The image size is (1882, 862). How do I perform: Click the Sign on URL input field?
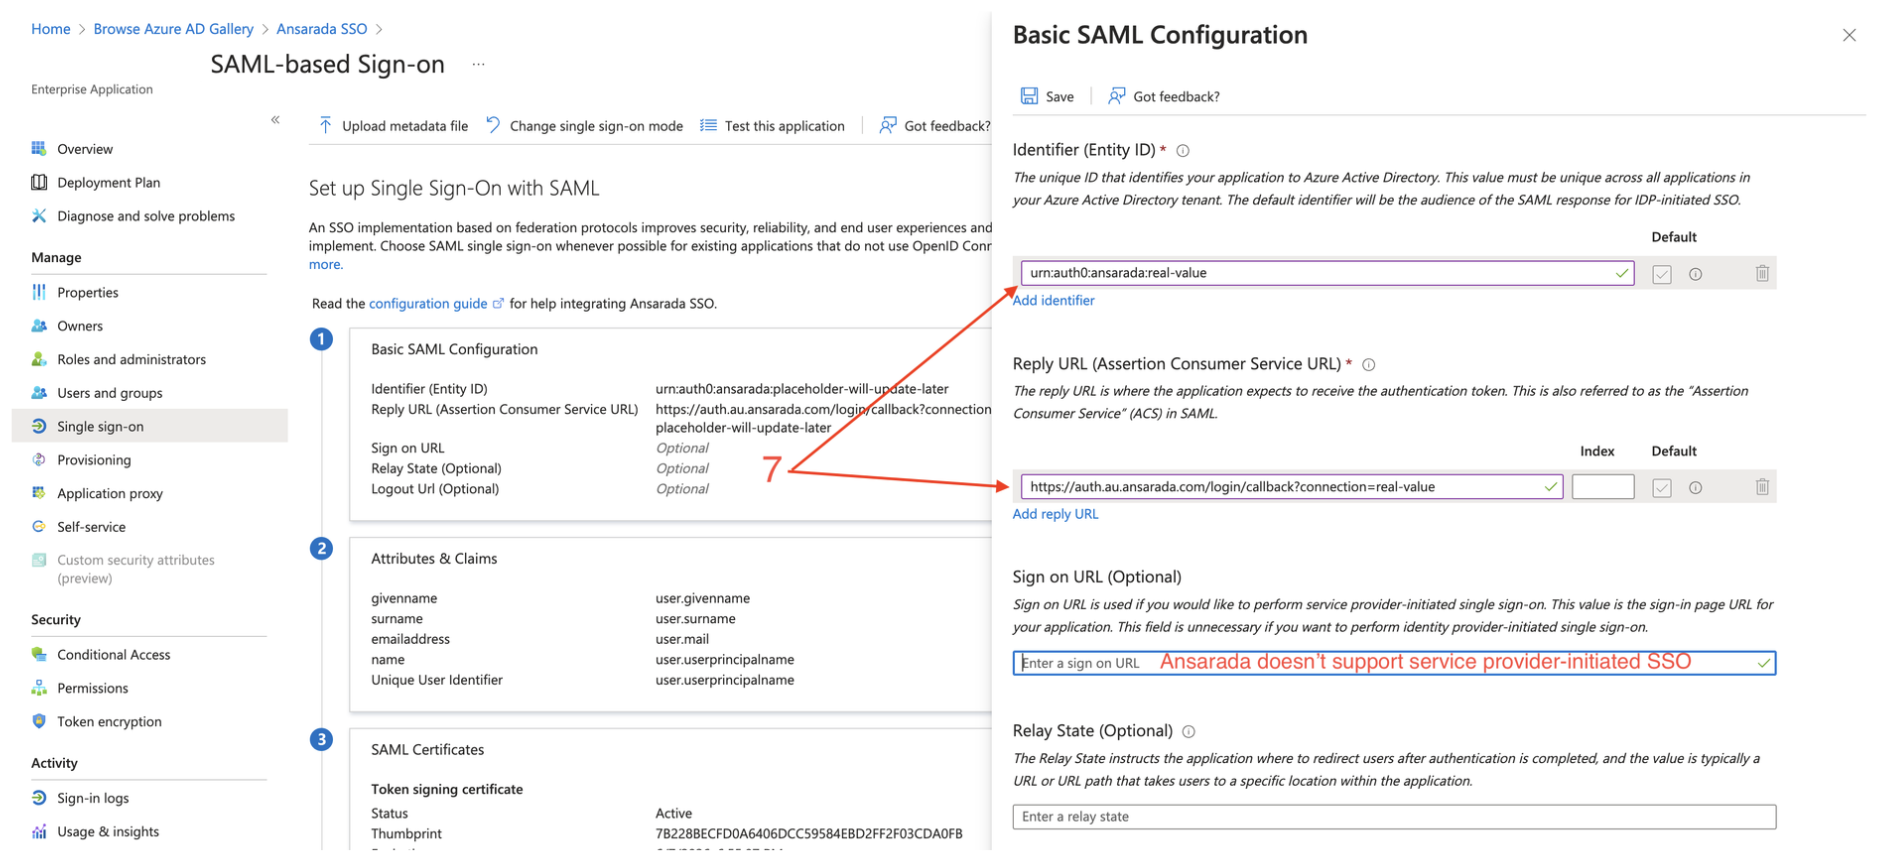click(x=1394, y=663)
